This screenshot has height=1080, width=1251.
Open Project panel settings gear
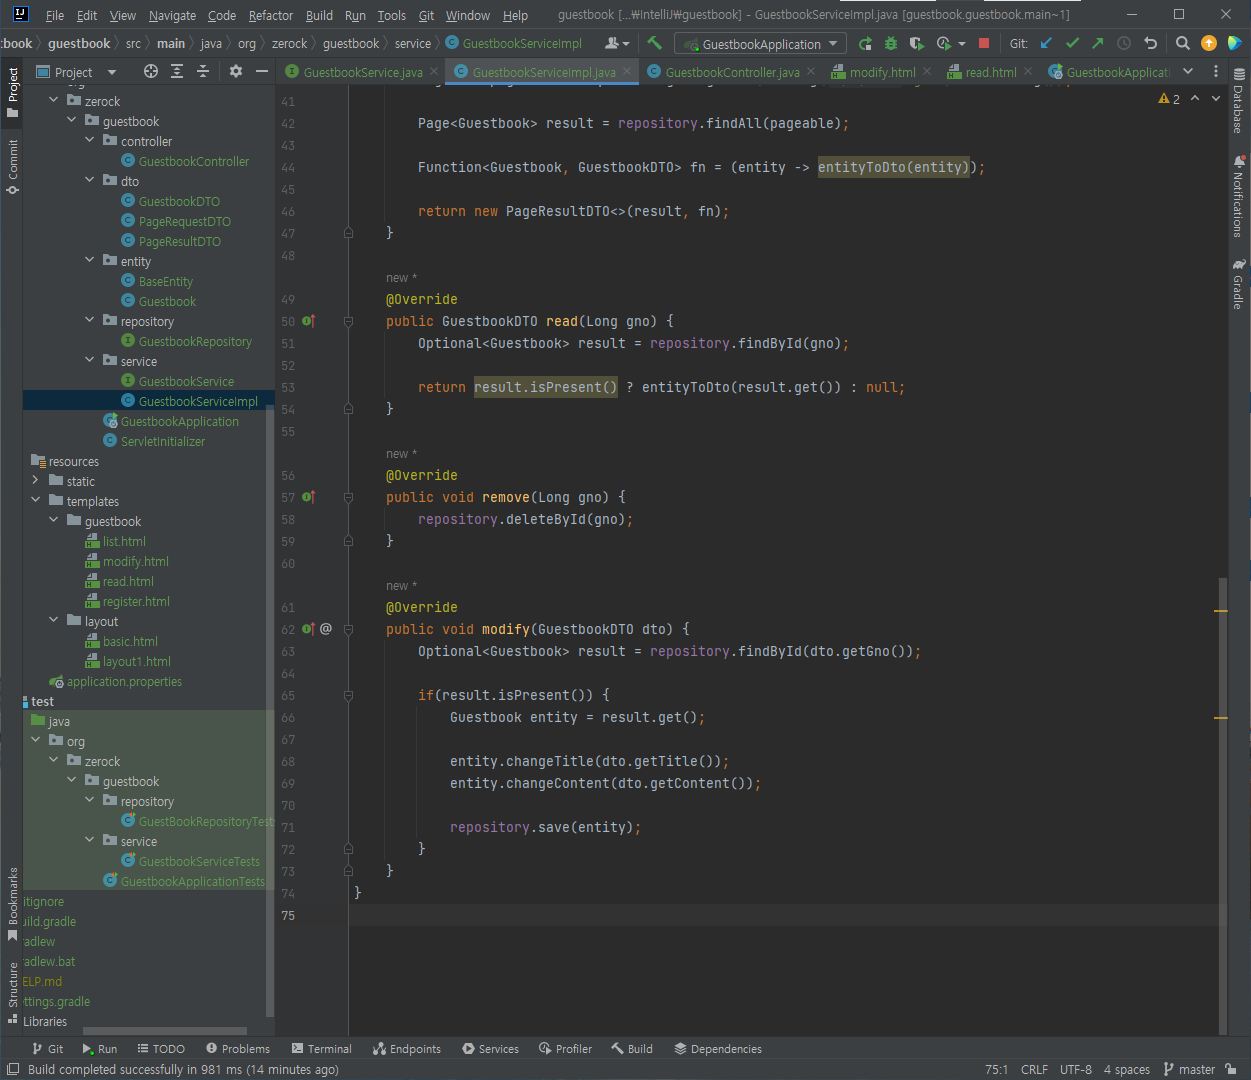pos(236,71)
